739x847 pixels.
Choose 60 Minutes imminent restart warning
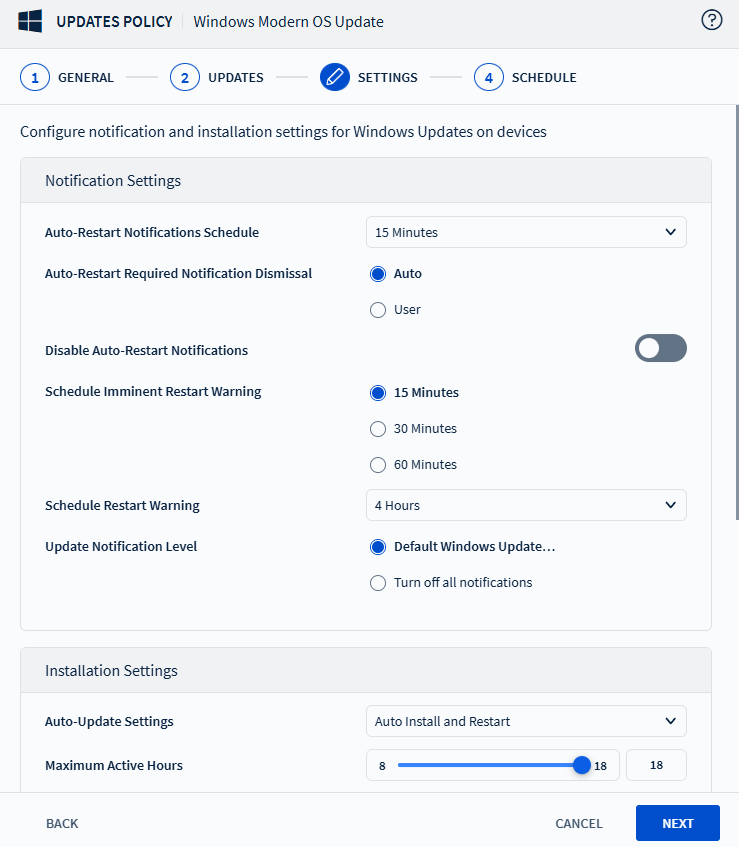378,465
